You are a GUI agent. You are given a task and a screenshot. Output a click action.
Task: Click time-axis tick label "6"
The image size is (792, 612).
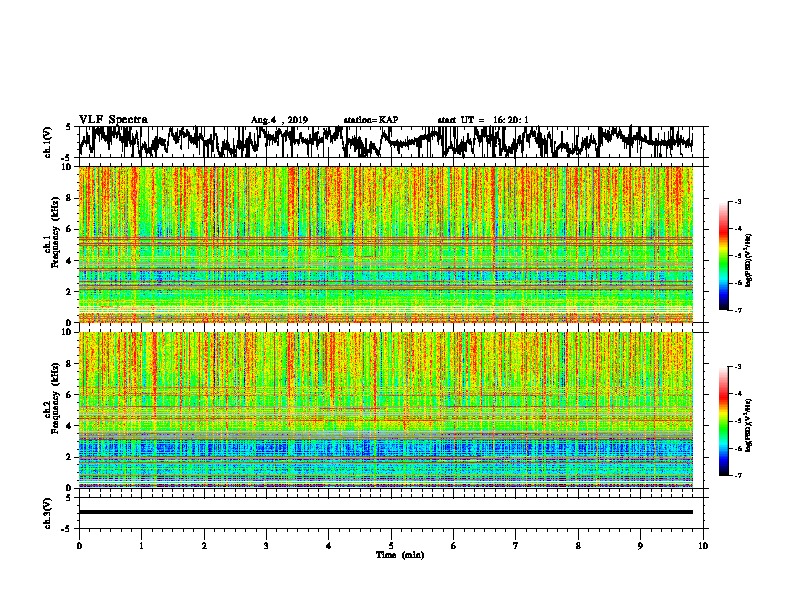click(x=454, y=546)
